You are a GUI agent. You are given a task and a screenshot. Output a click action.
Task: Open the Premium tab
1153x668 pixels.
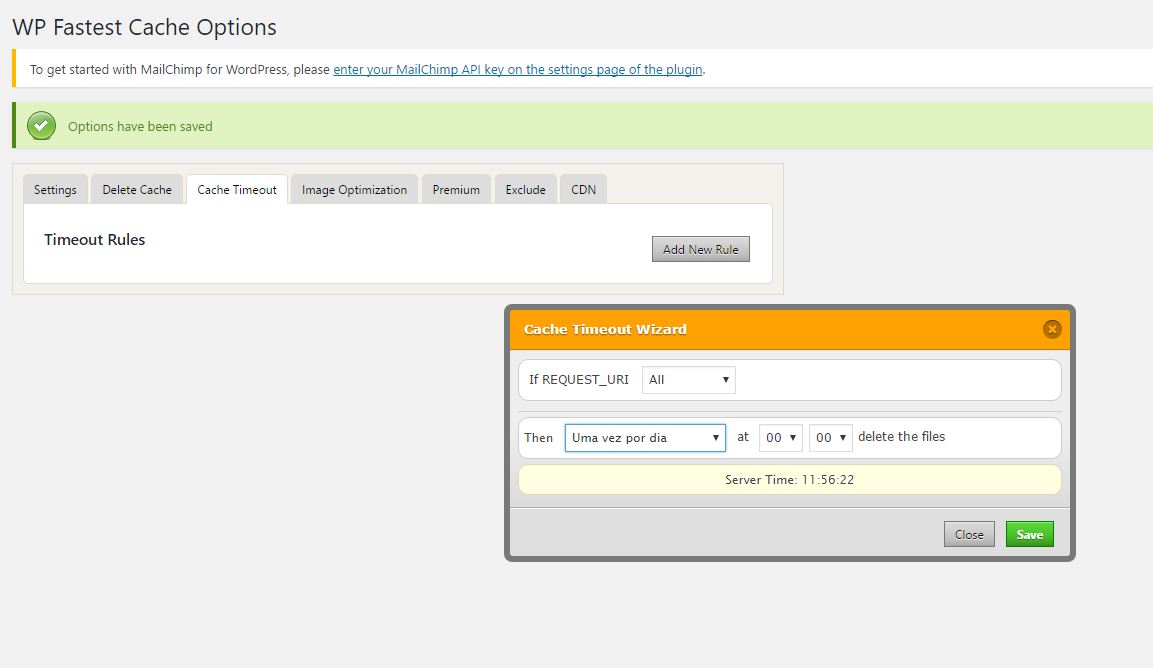(x=456, y=189)
